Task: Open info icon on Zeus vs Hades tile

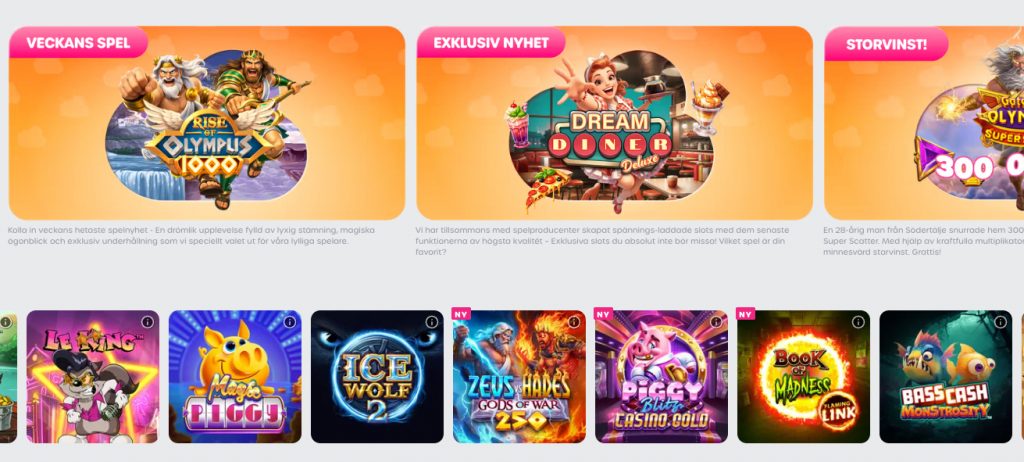Action: click(574, 322)
